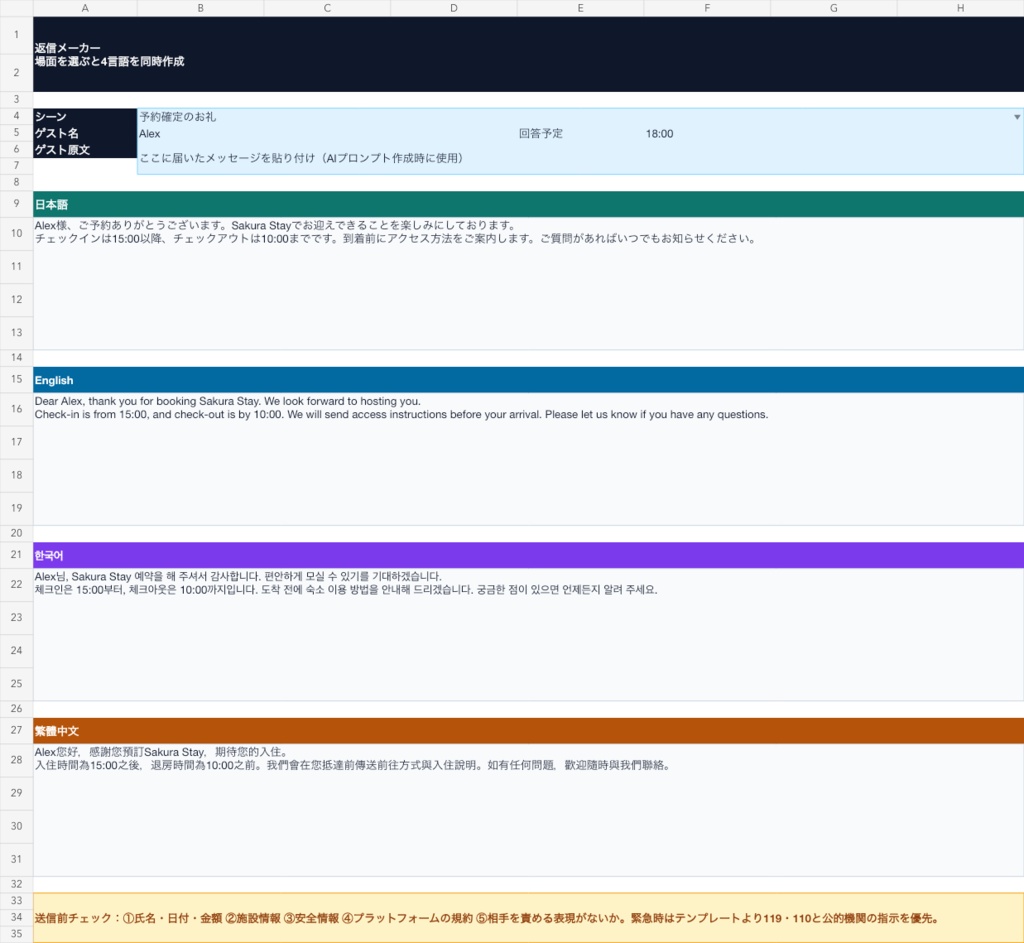Click the ゲスト原文 label cell
This screenshot has height=943, width=1024.
click(85, 150)
